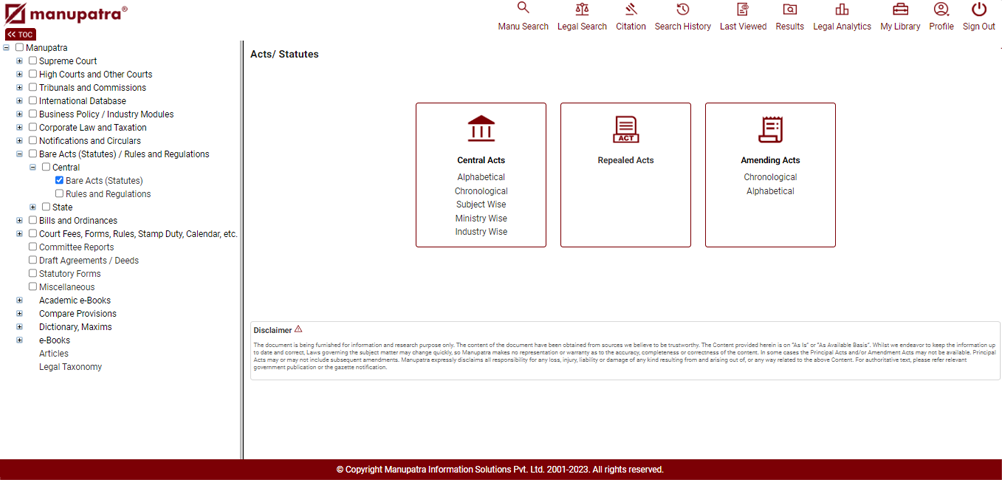Expand the High Courts and Other Courts node
The height and width of the screenshot is (480, 1002).
[19, 74]
